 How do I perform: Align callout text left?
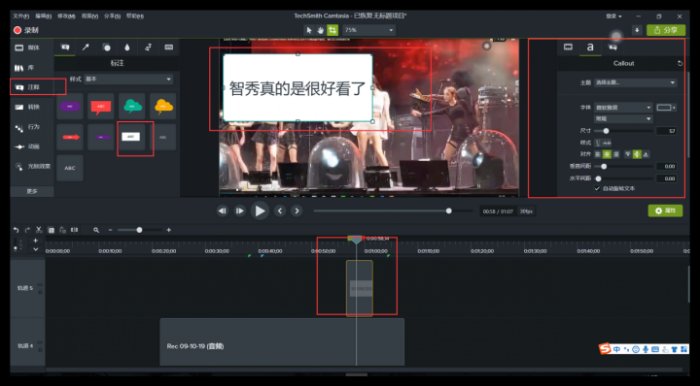click(x=598, y=154)
